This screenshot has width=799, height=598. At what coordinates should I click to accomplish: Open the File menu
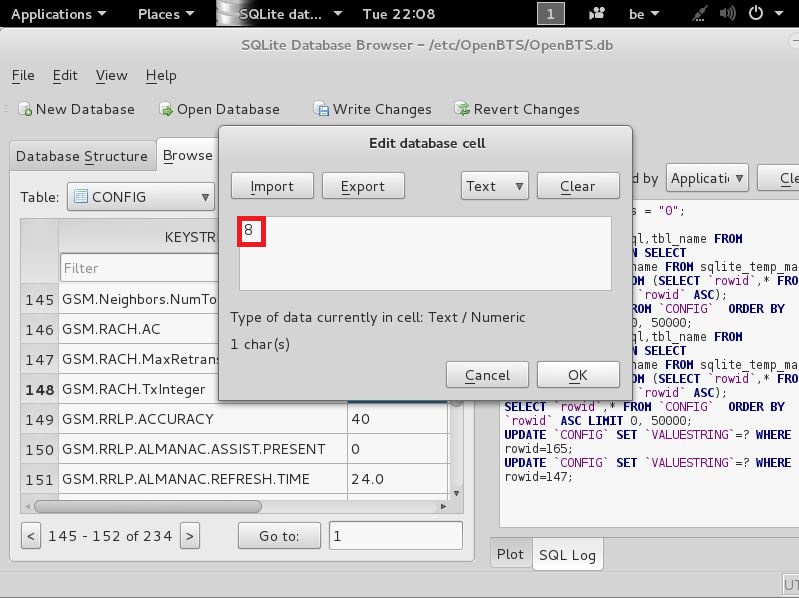click(23, 75)
